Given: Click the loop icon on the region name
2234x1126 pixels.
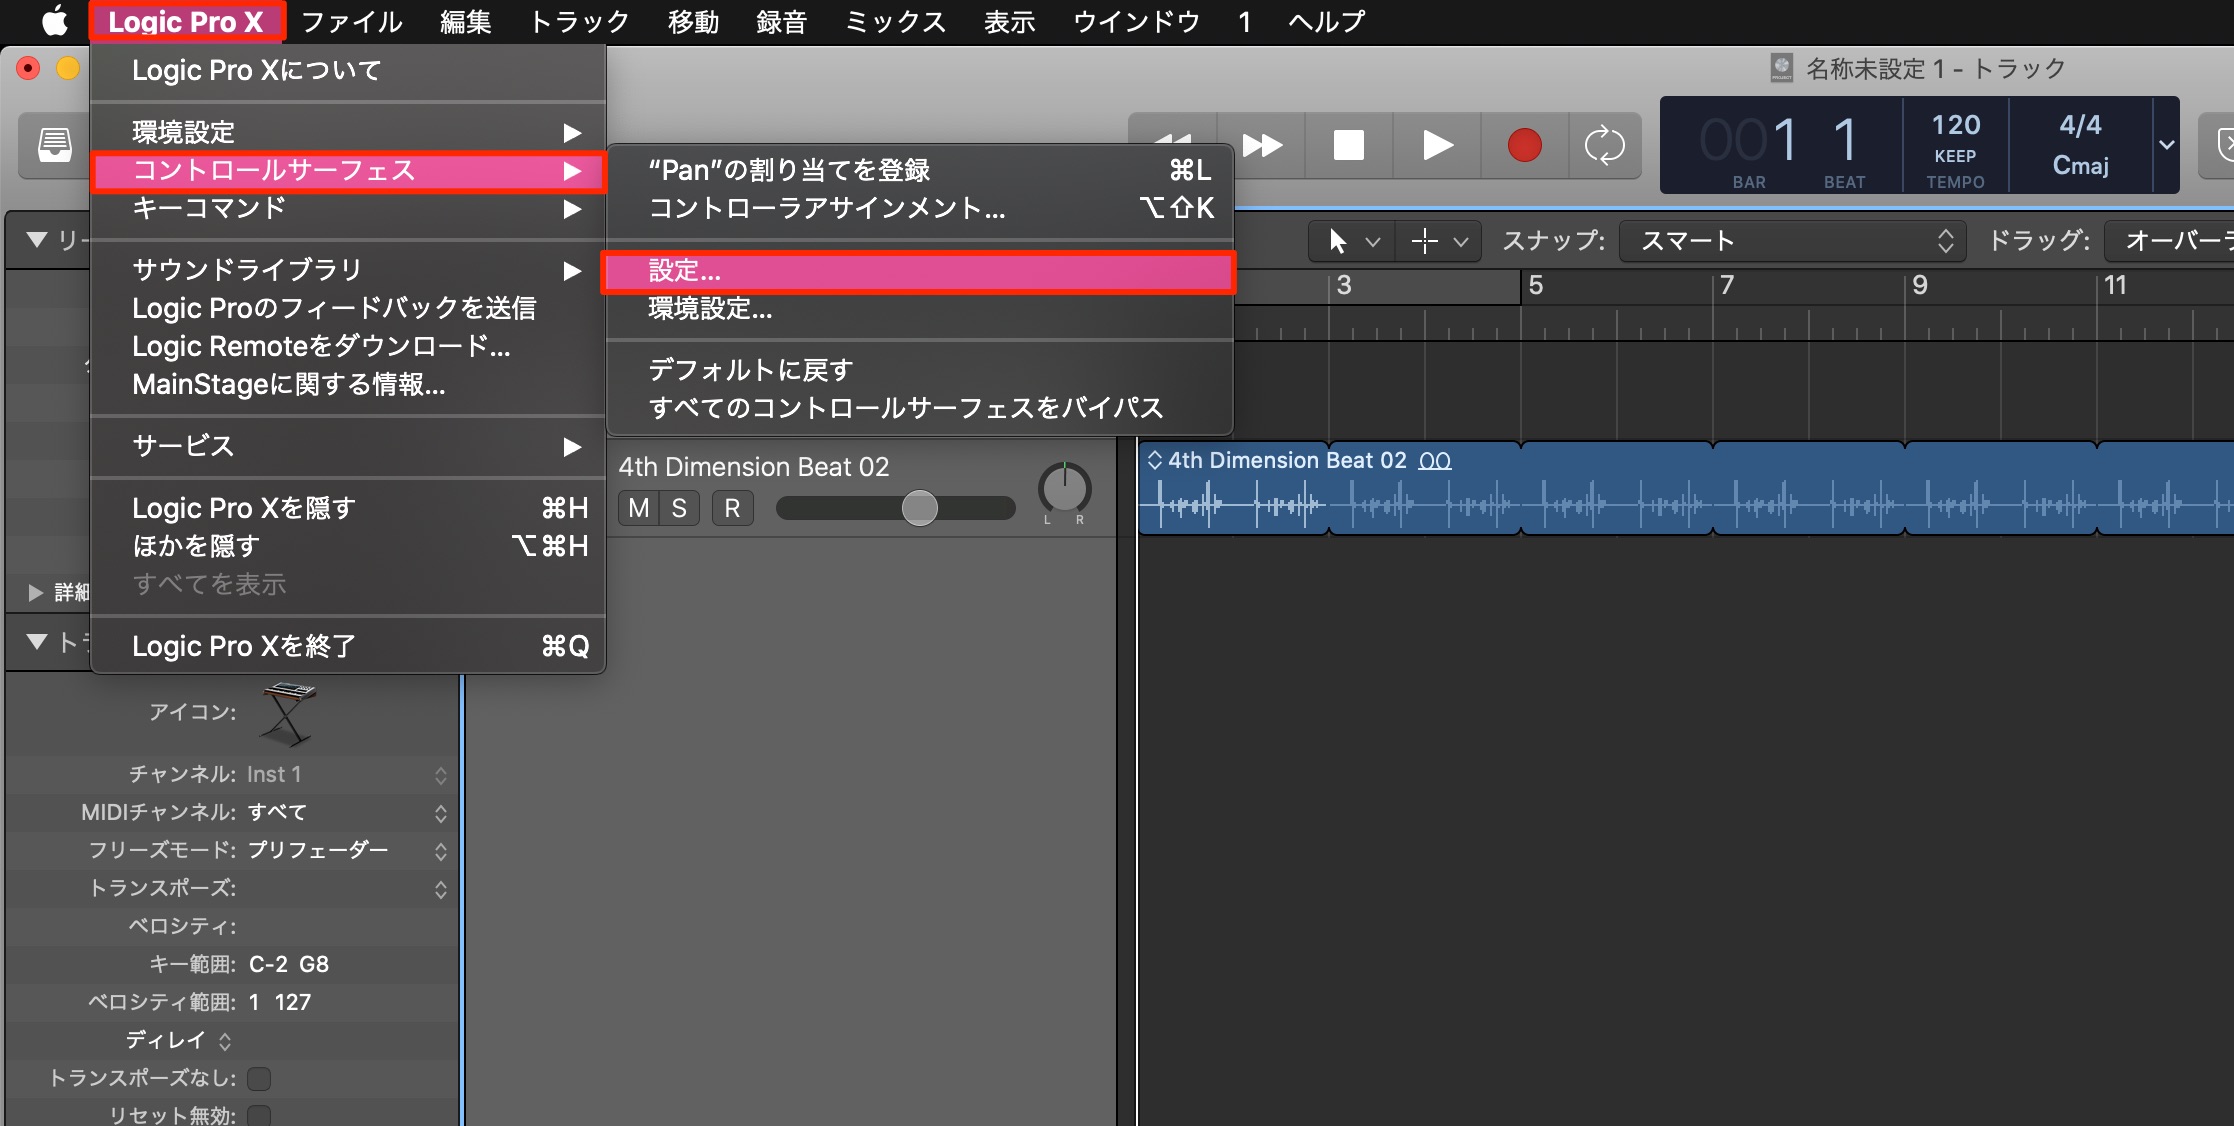Looking at the screenshot, I should click(x=1435, y=461).
